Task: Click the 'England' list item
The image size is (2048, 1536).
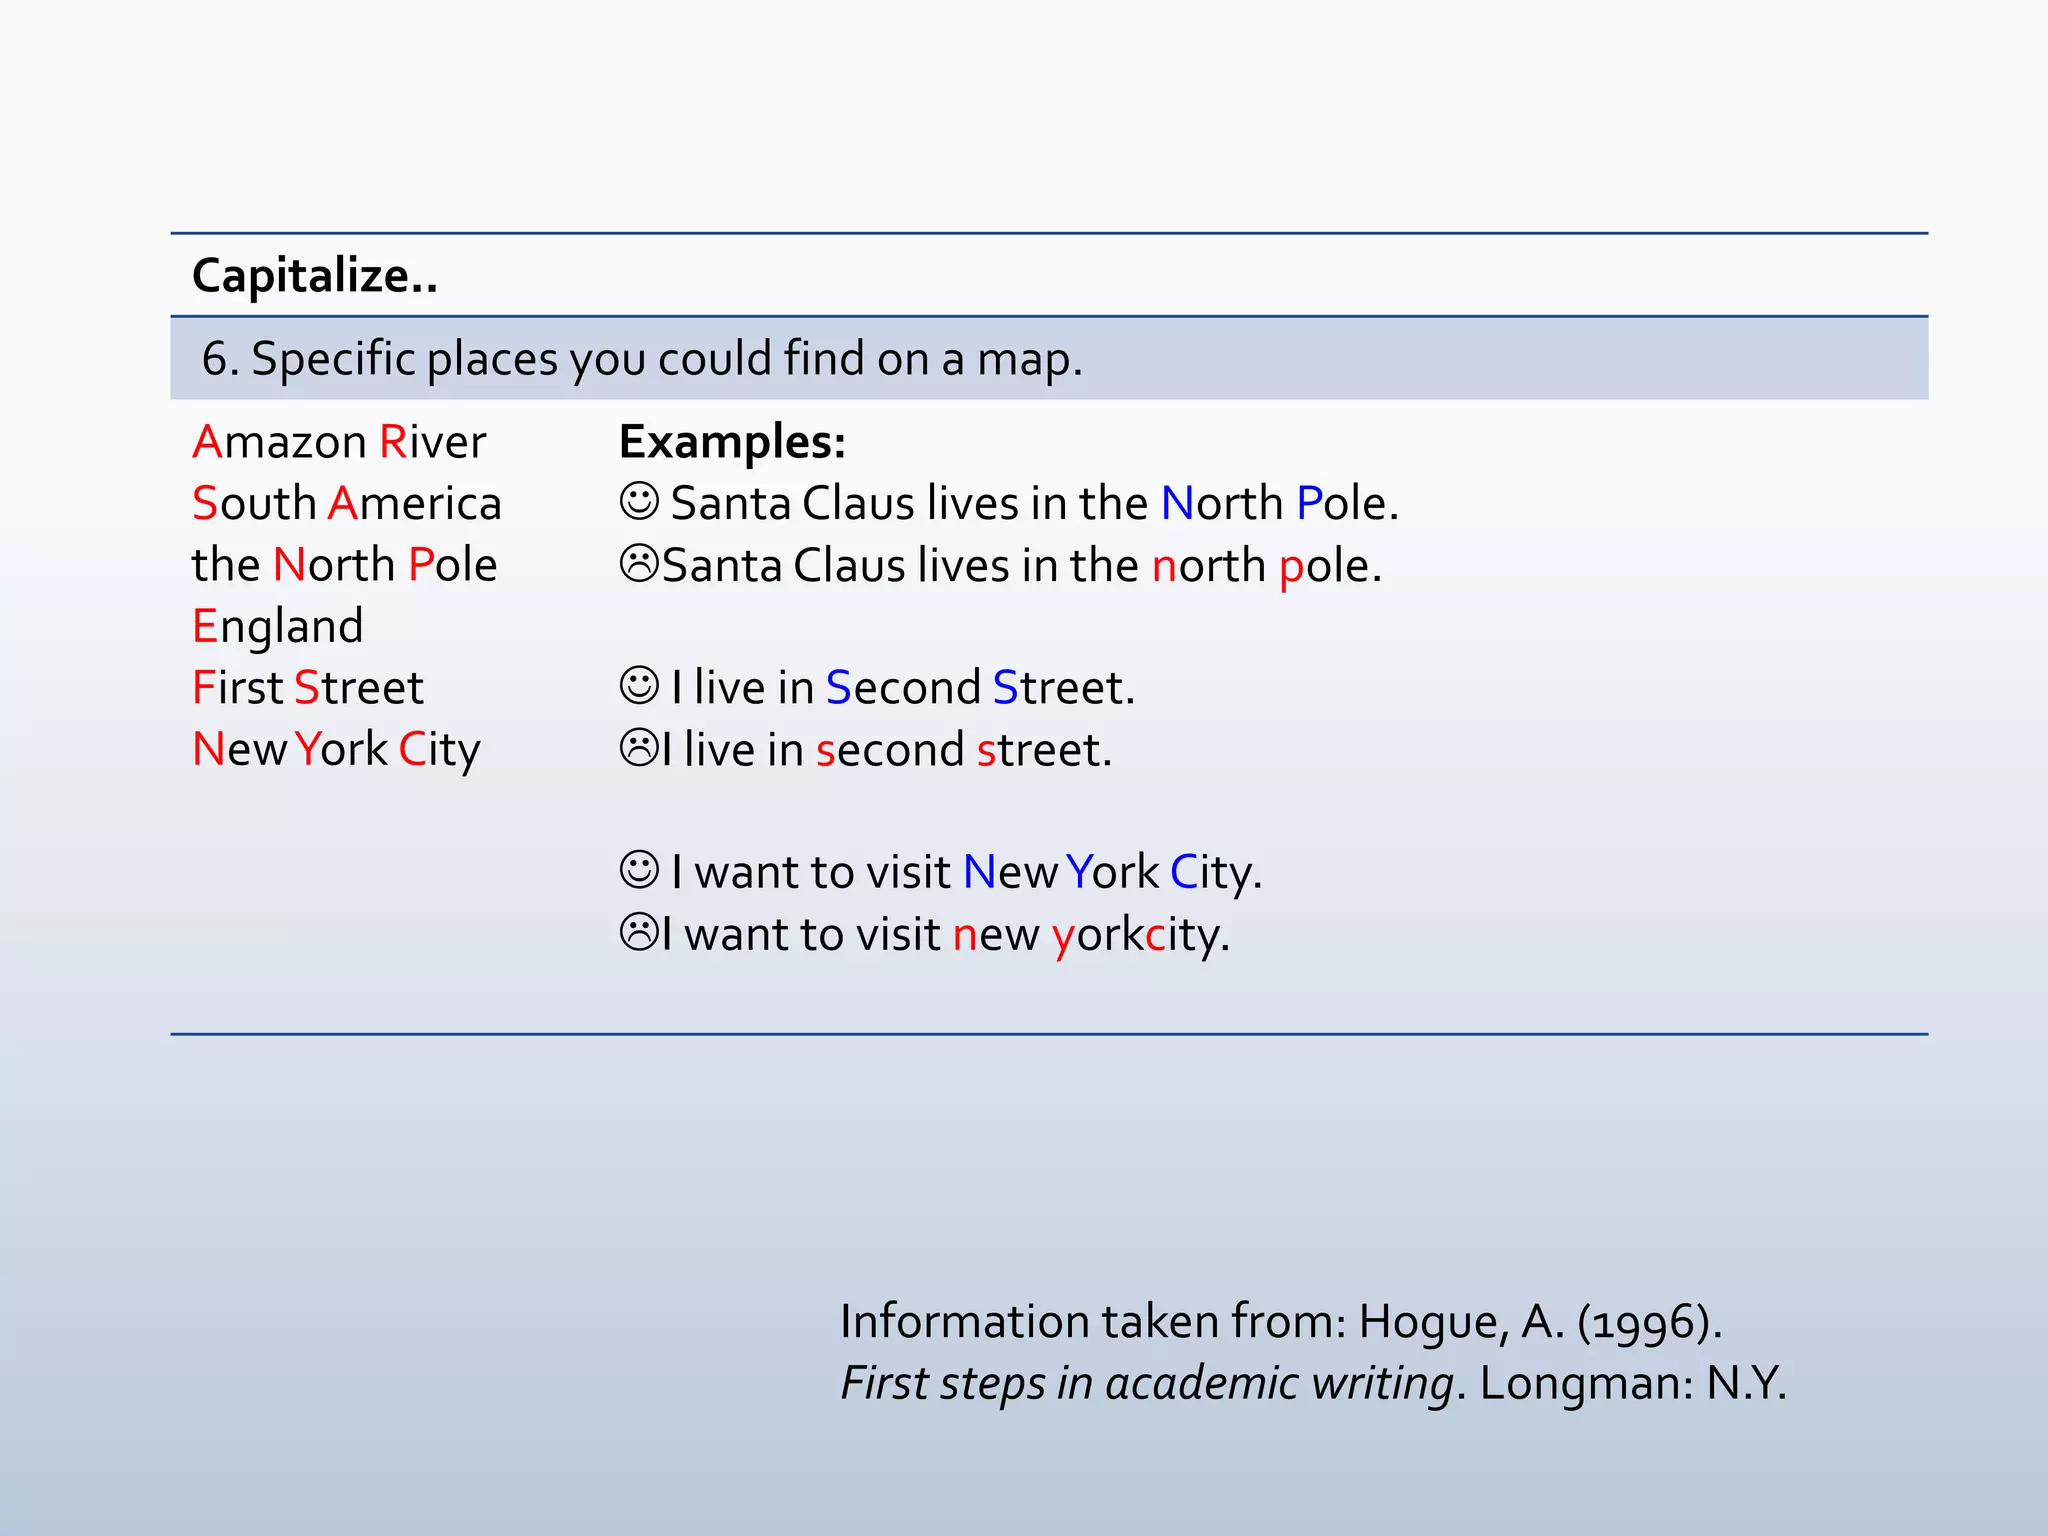Action: point(277,626)
